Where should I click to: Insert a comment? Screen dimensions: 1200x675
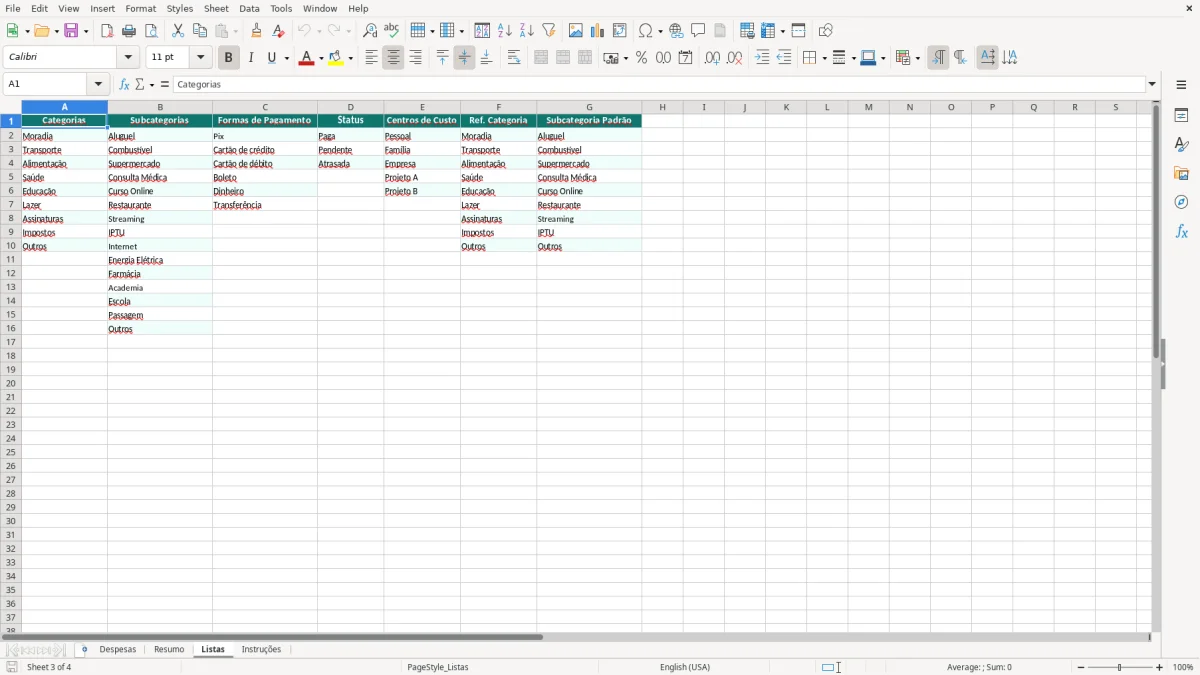(x=698, y=31)
